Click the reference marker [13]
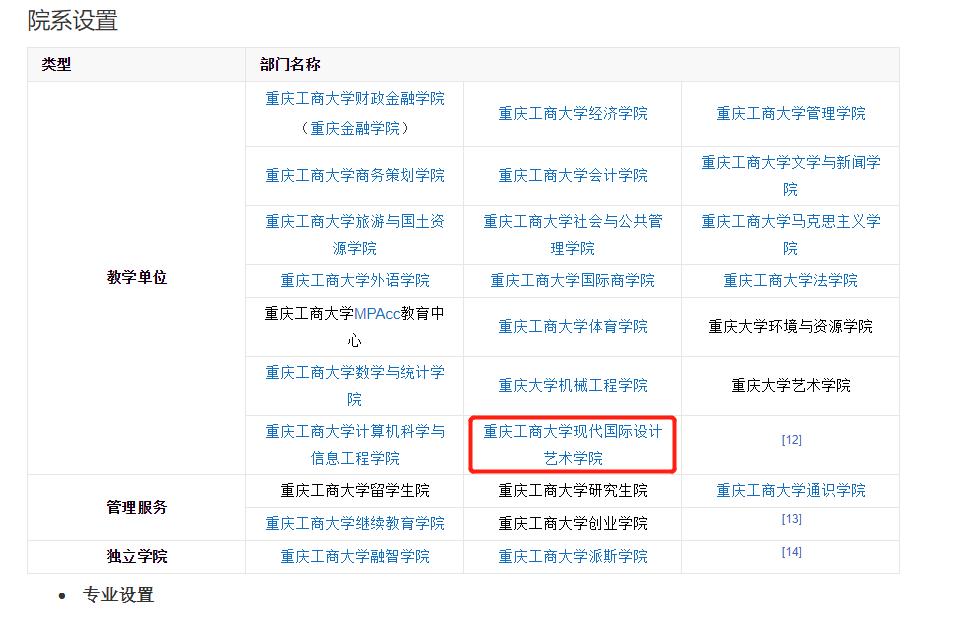Image resolution: width=973 pixels, height=618 pixels. pyautogui.click(x=791, y=519)
